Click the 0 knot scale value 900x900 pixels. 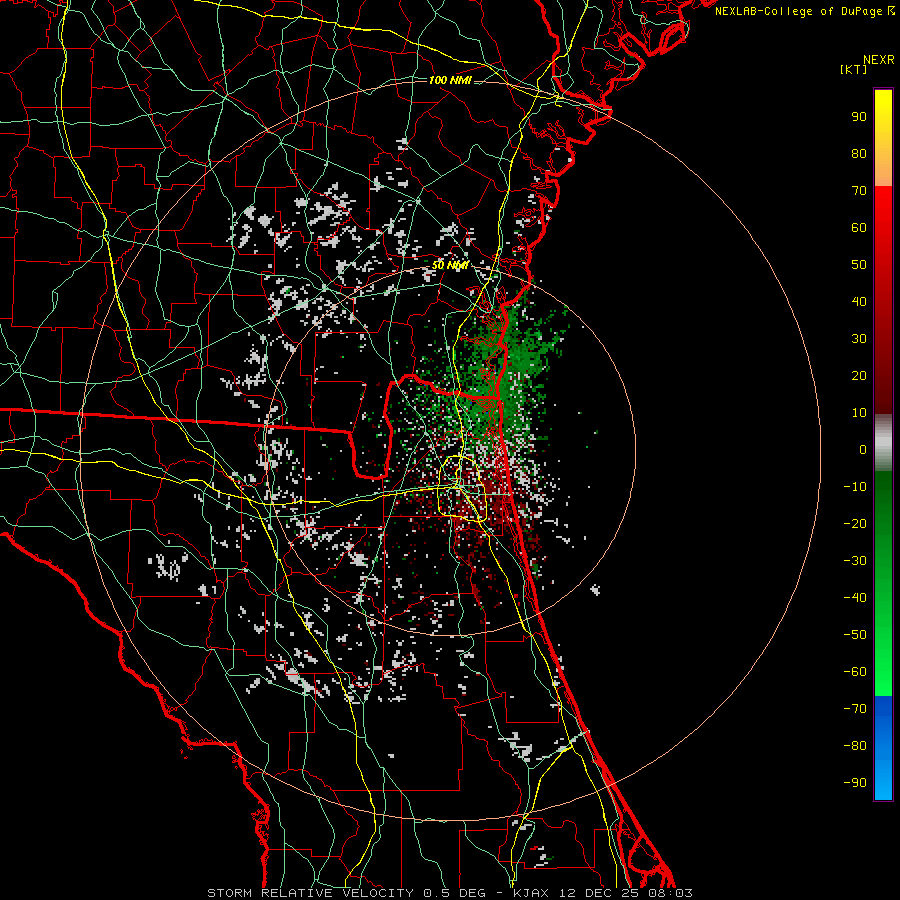863,450
